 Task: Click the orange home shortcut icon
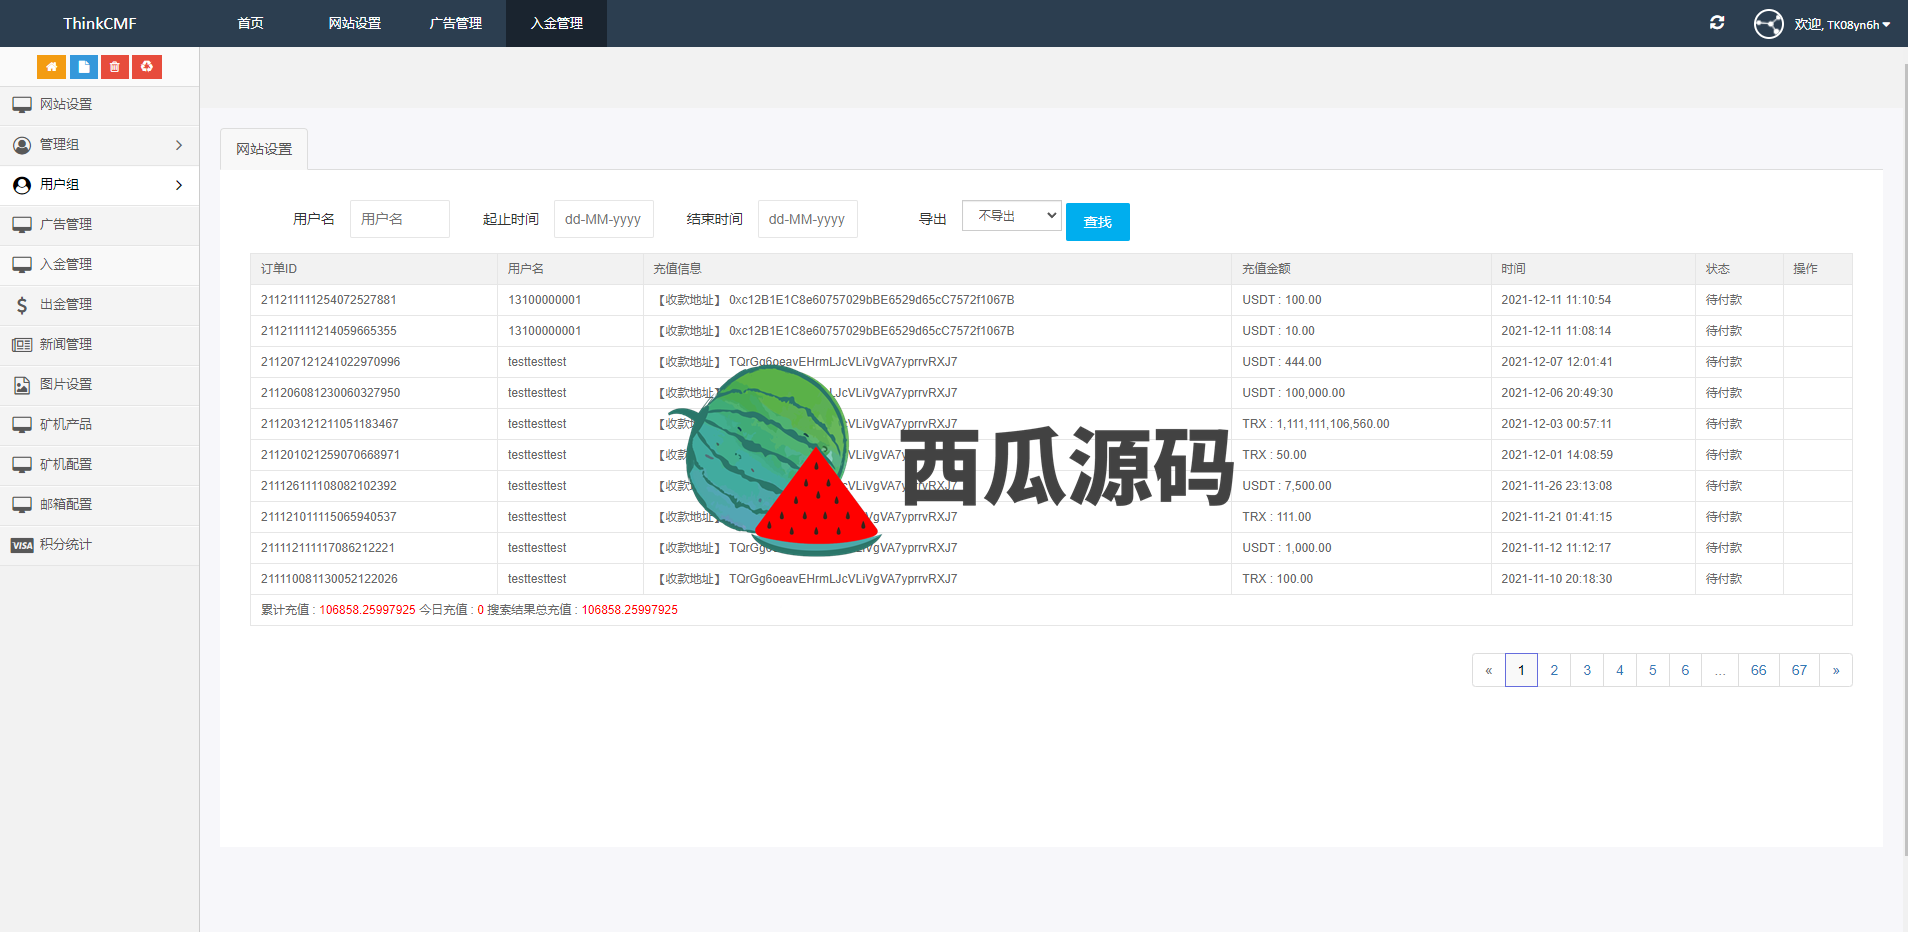[51, 67]
